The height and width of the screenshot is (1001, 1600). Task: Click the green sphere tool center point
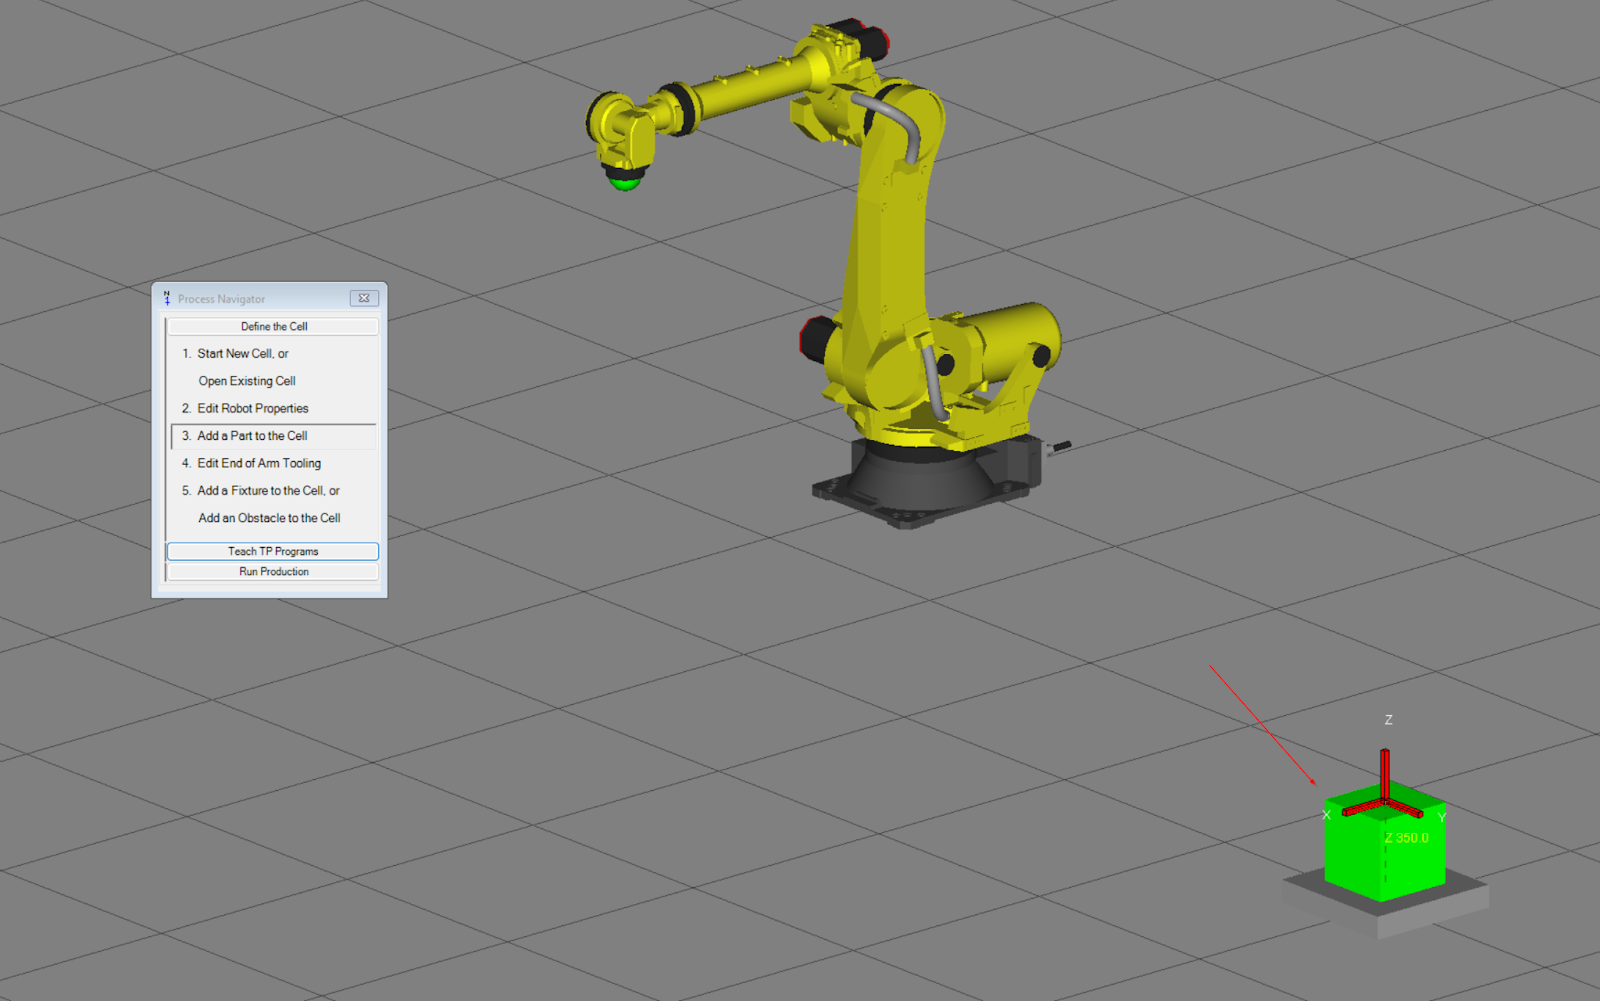pos(625,182)
